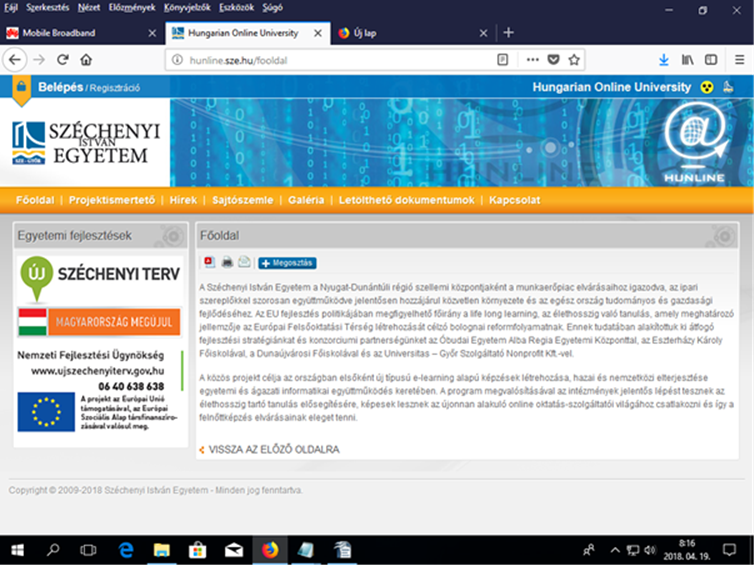Open the Könyvjelzők menu
The height and width of the screenshot is (566, 755).
coord(187,8)
